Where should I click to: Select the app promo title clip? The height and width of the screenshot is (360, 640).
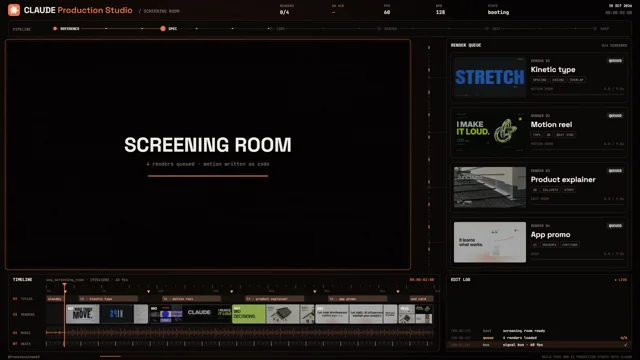click(358, 299)
